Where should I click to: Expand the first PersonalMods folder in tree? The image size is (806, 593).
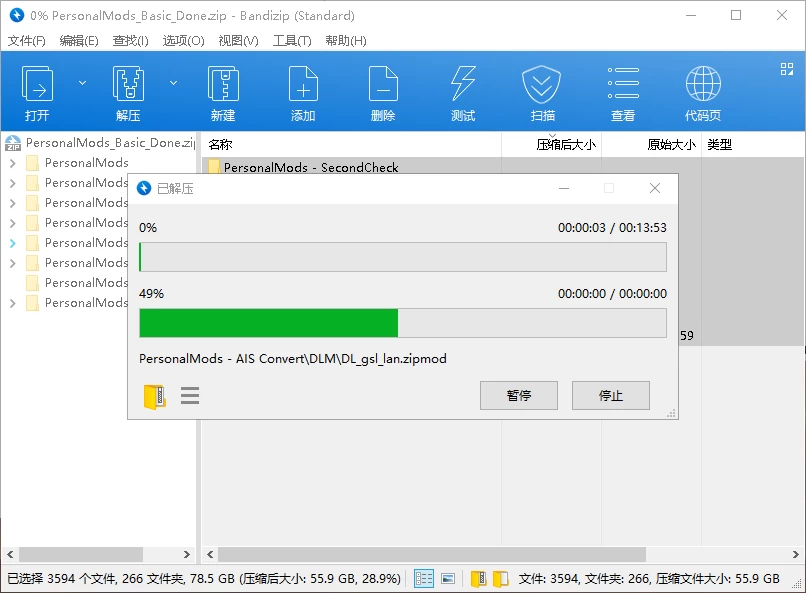[x=13, y=163]
